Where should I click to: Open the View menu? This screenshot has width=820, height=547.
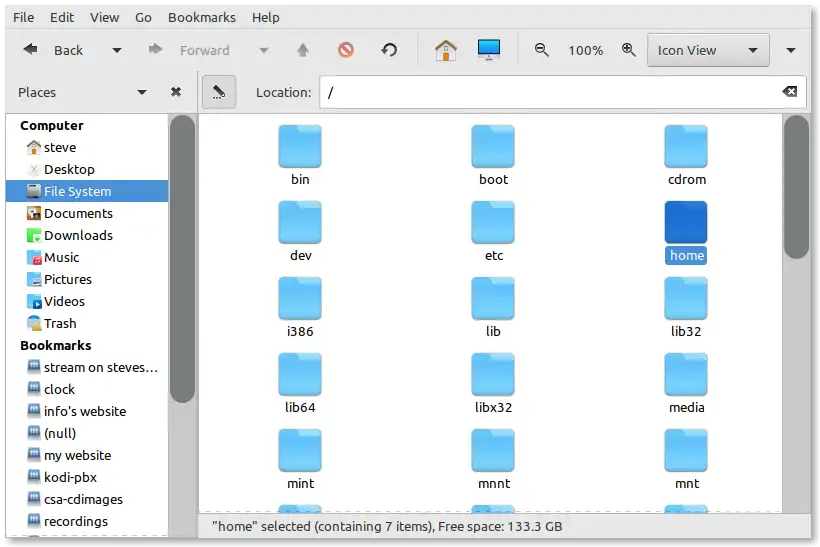(x=105, y=17)
